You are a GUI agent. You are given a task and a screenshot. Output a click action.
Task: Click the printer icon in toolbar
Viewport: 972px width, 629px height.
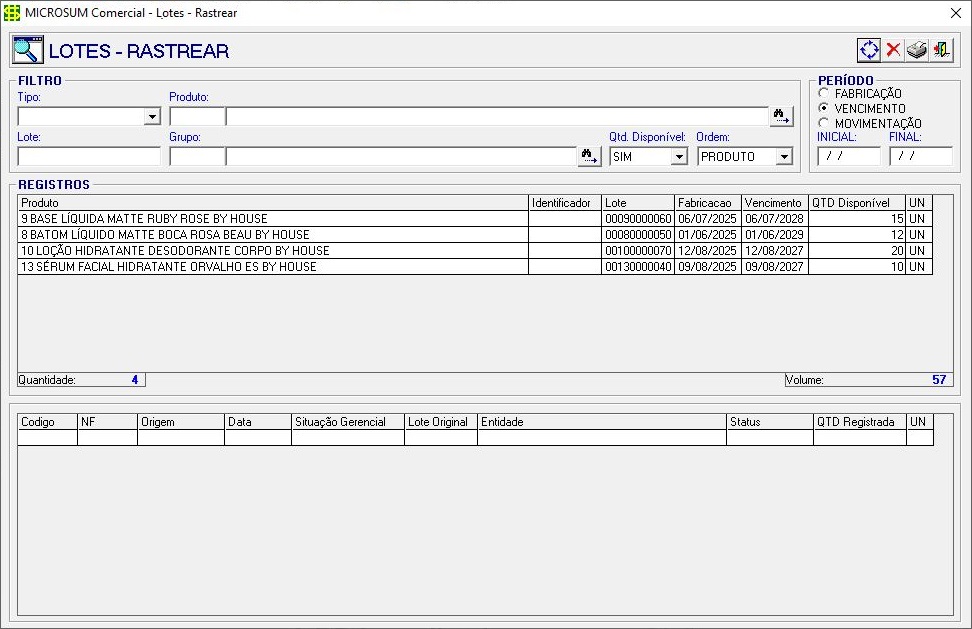point(917,50)
